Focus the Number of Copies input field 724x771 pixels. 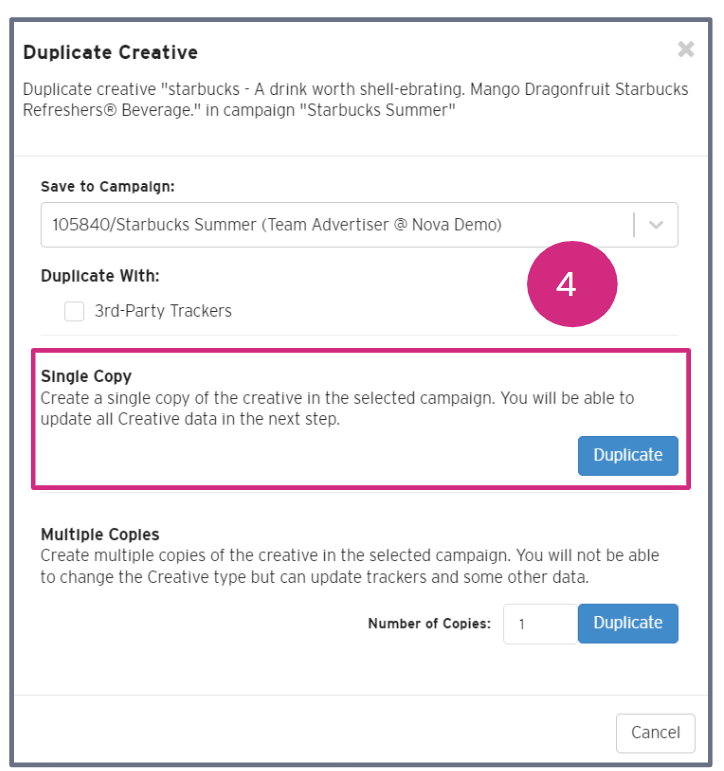tap(540, 623)
